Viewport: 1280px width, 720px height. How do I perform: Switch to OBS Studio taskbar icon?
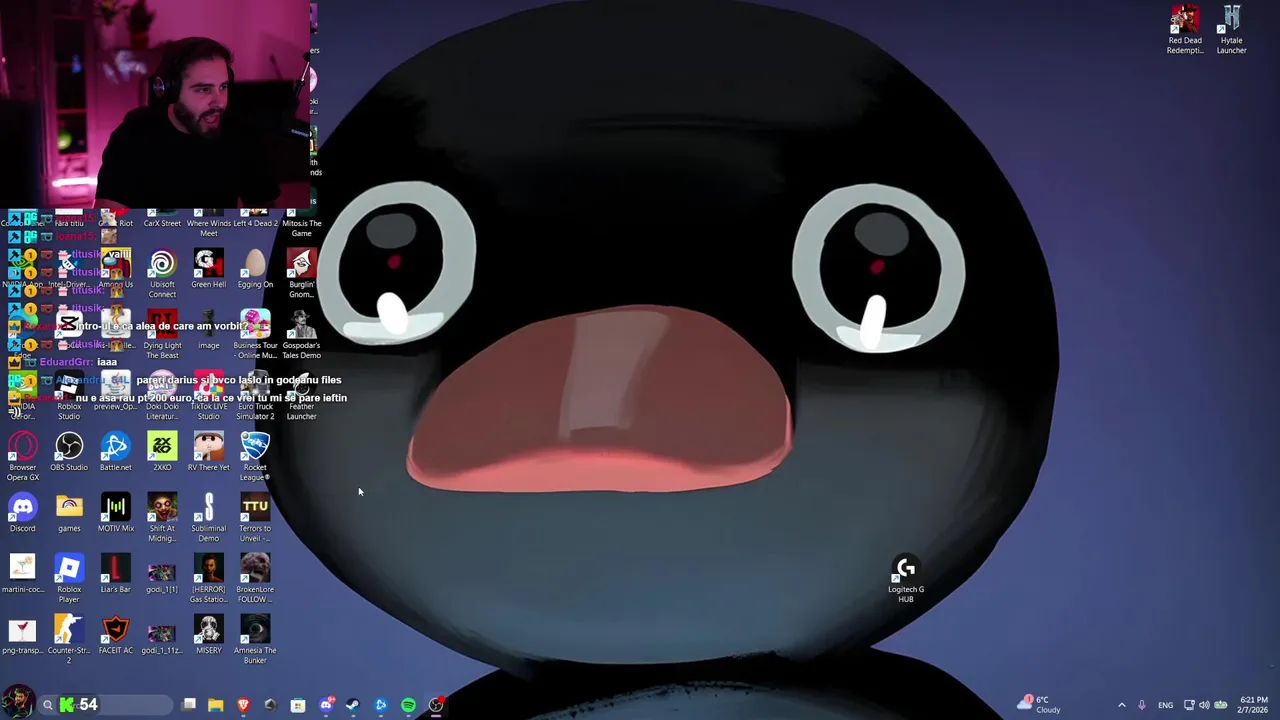point(436,705)
